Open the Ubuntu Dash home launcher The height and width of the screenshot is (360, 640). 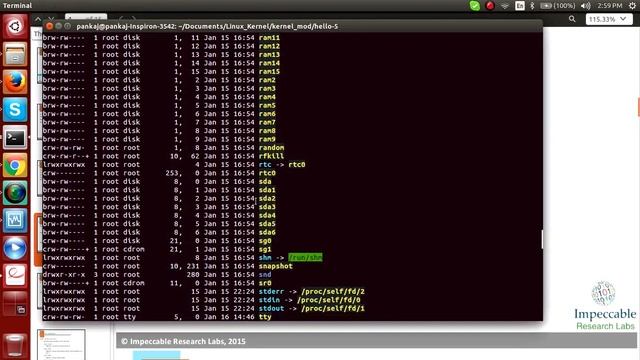click(x=15, y=27)
